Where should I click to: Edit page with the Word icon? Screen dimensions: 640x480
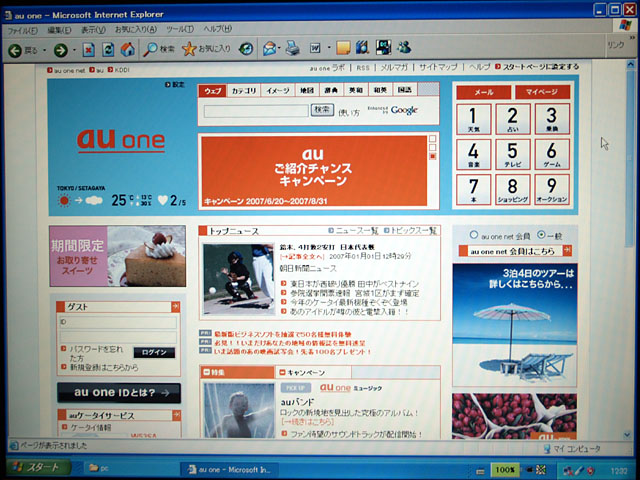point(315,48)
